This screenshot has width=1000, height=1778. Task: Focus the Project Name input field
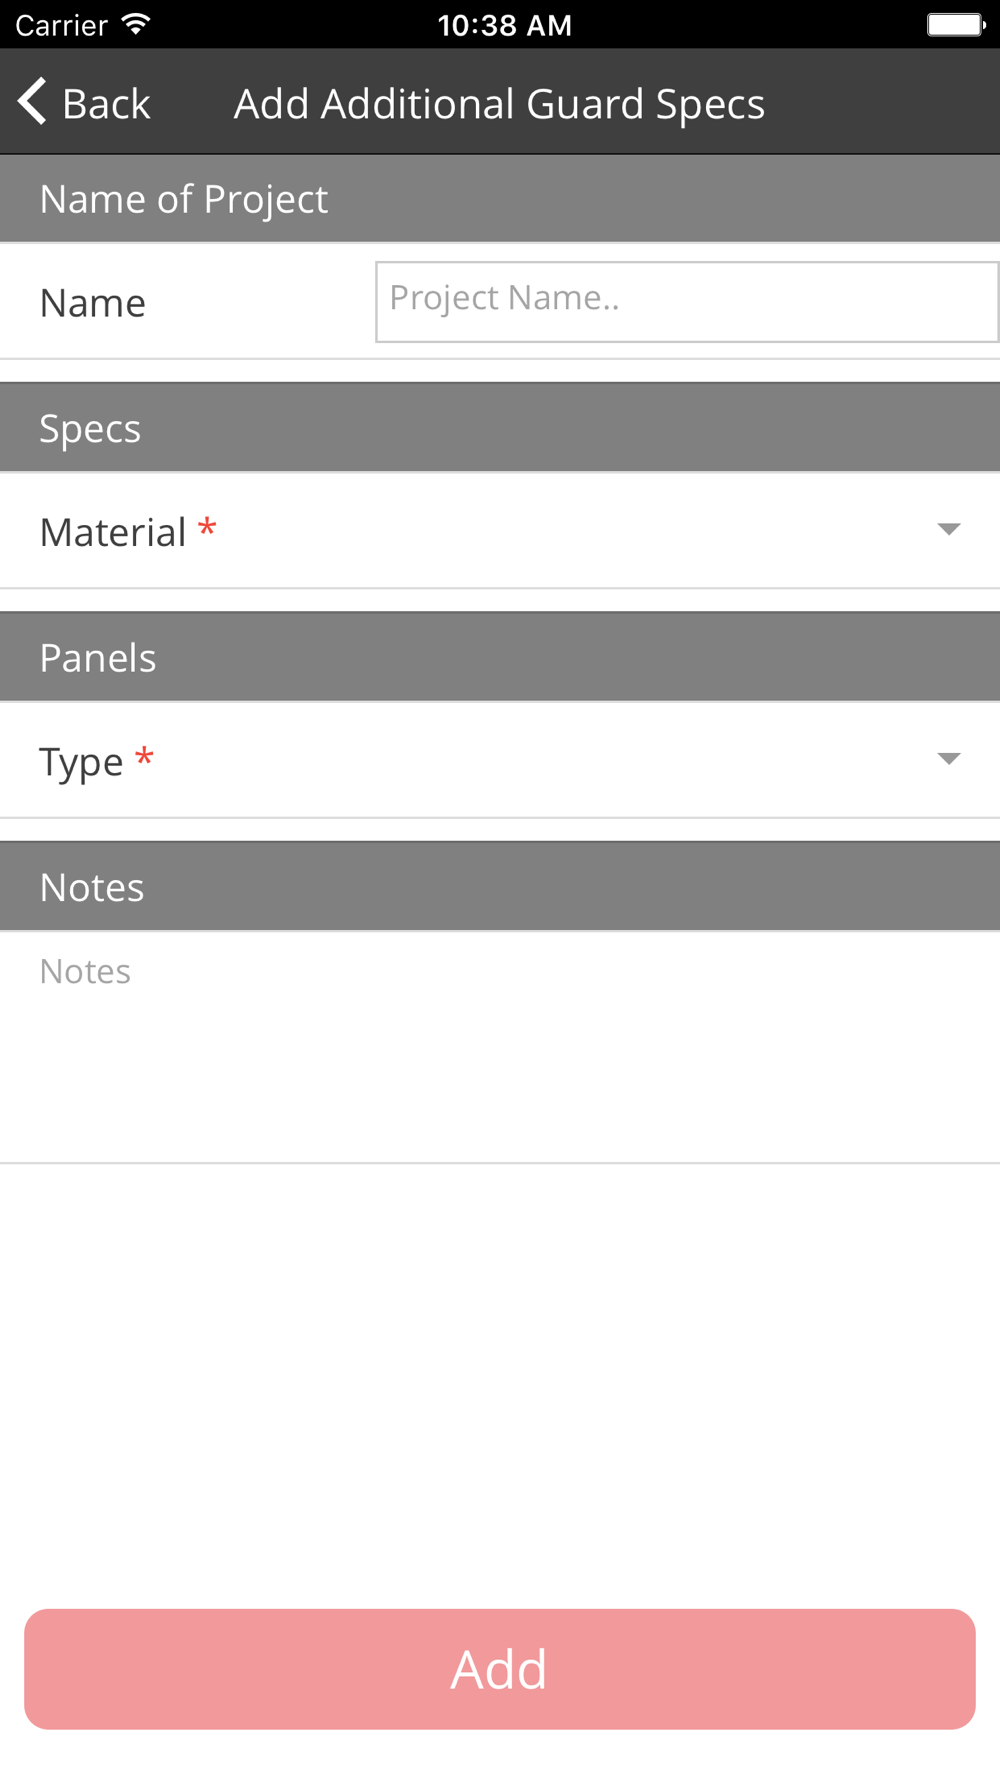pyautogui.click(x=686, y=301)
